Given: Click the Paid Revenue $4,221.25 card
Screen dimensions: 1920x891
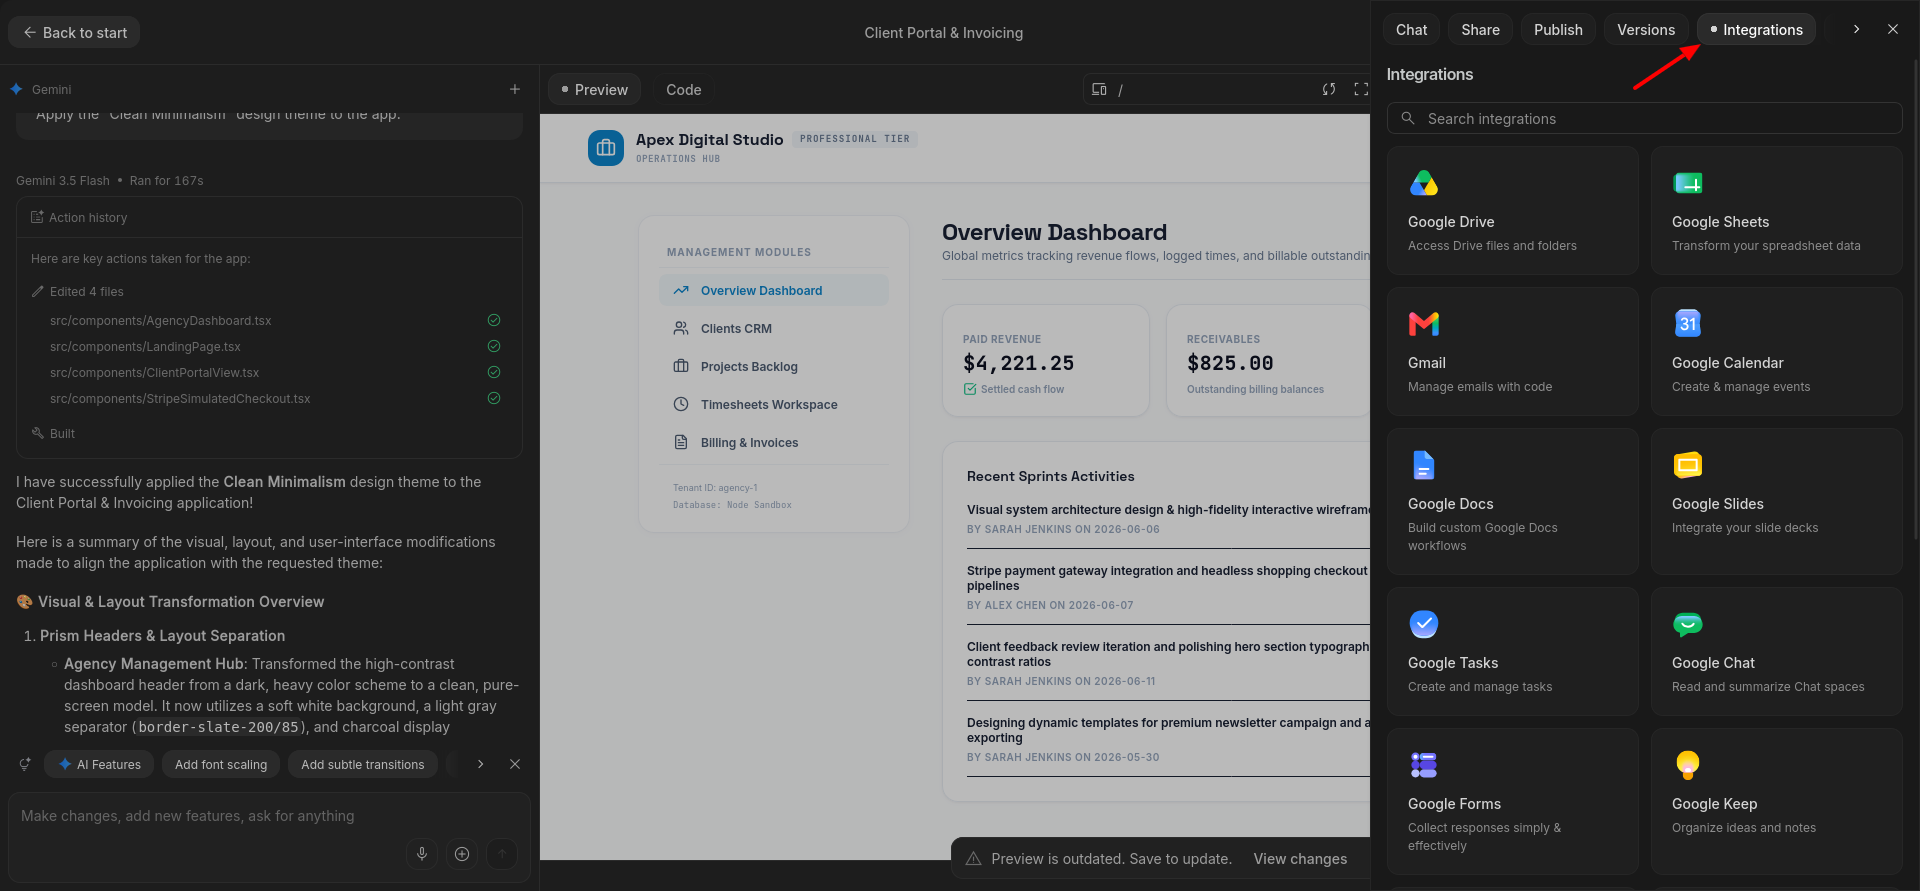Looking at the screenshot, I should coord(1046,360).
